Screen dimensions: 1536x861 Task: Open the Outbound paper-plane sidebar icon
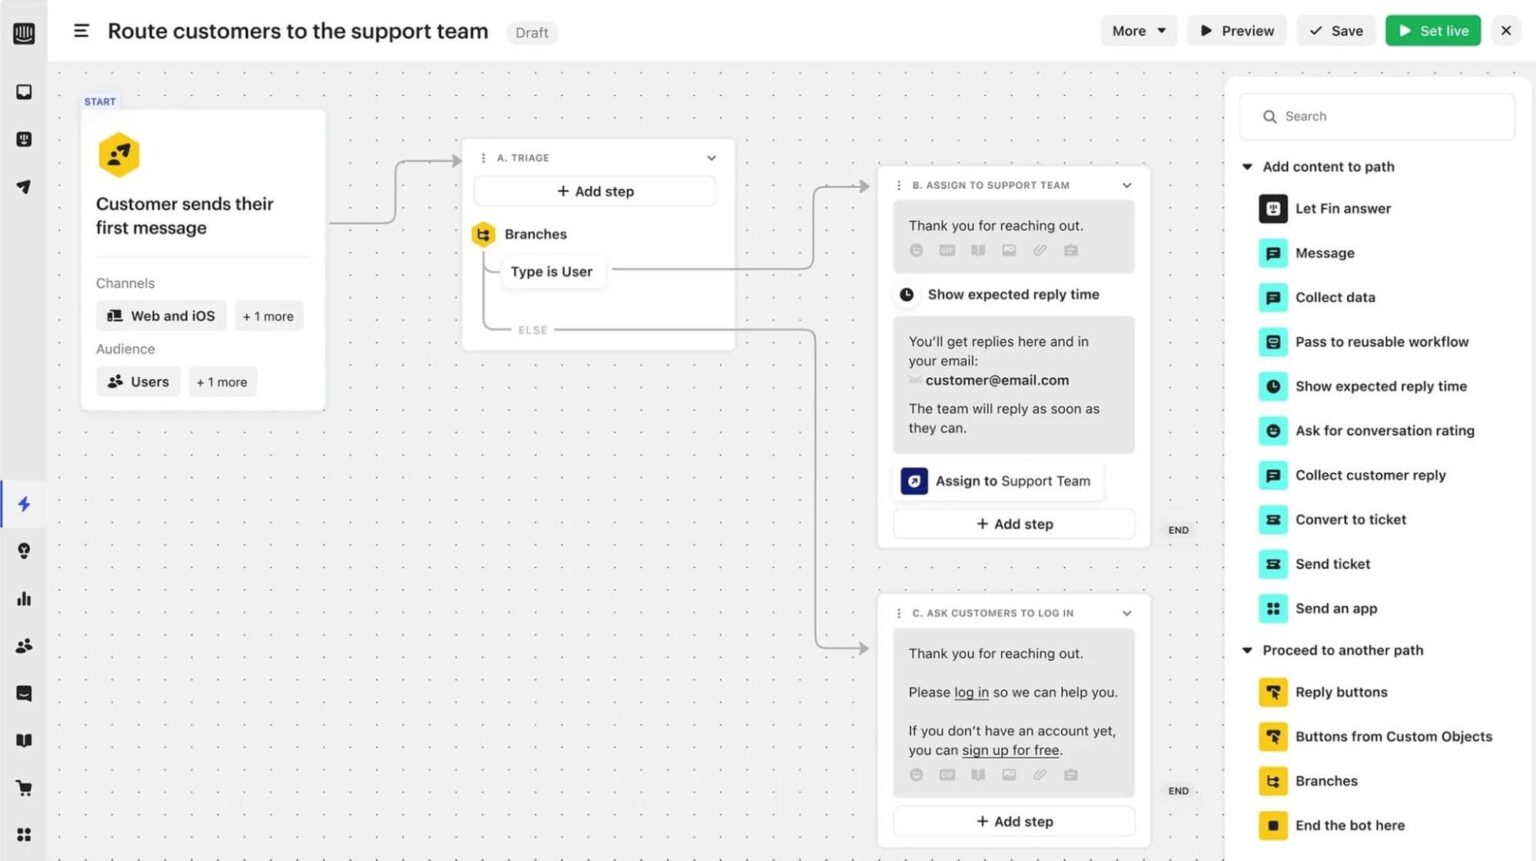click(23, 186)
